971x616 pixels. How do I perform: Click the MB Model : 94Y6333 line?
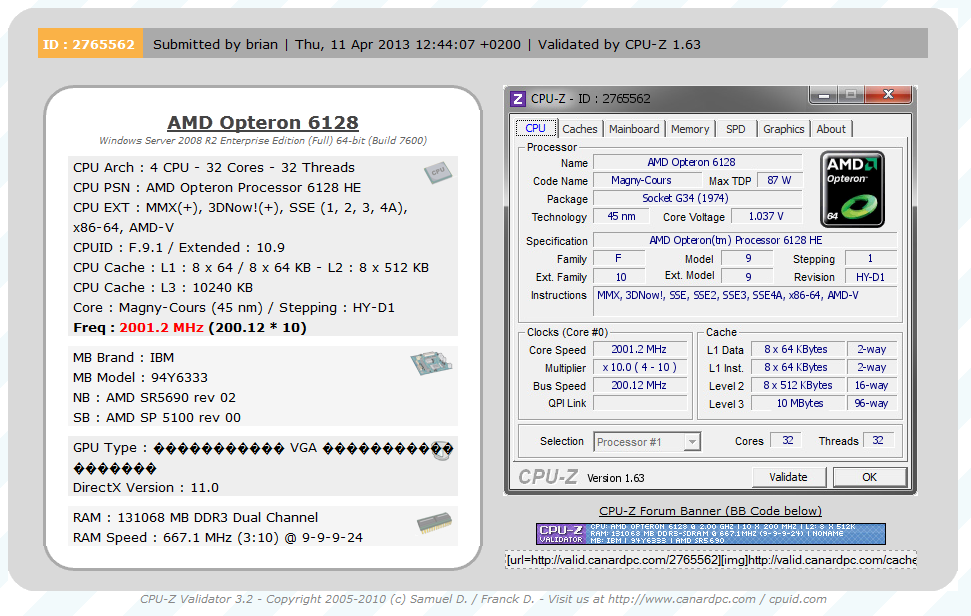[x=141, y=378]
